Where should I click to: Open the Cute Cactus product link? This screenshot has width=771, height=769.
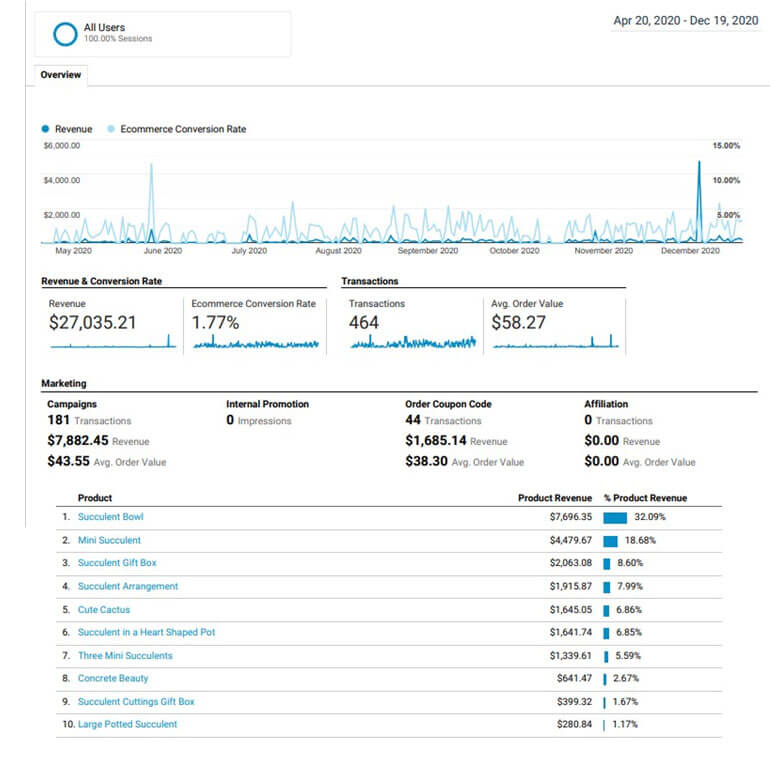click(104, 610)
